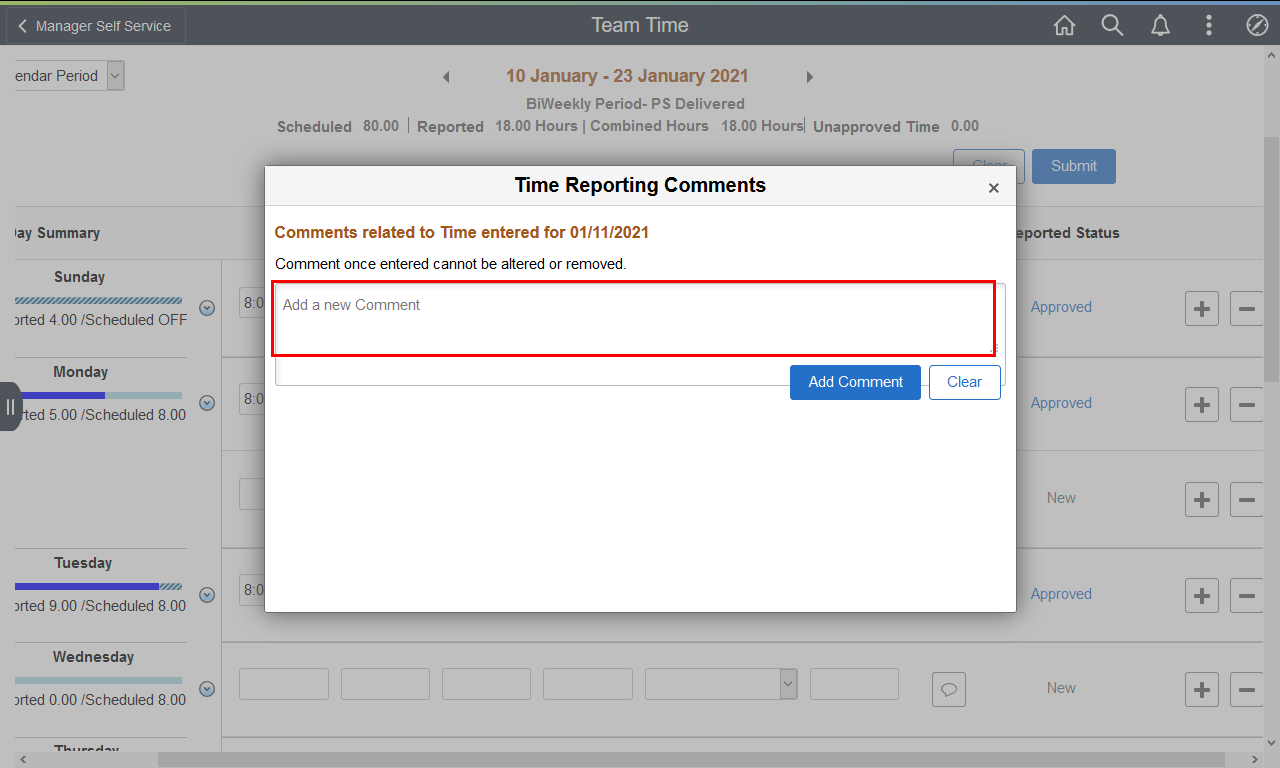
Task: Close the Time Reporting Comments dialog
Action: pyautogui.click(x=993, y=188)
